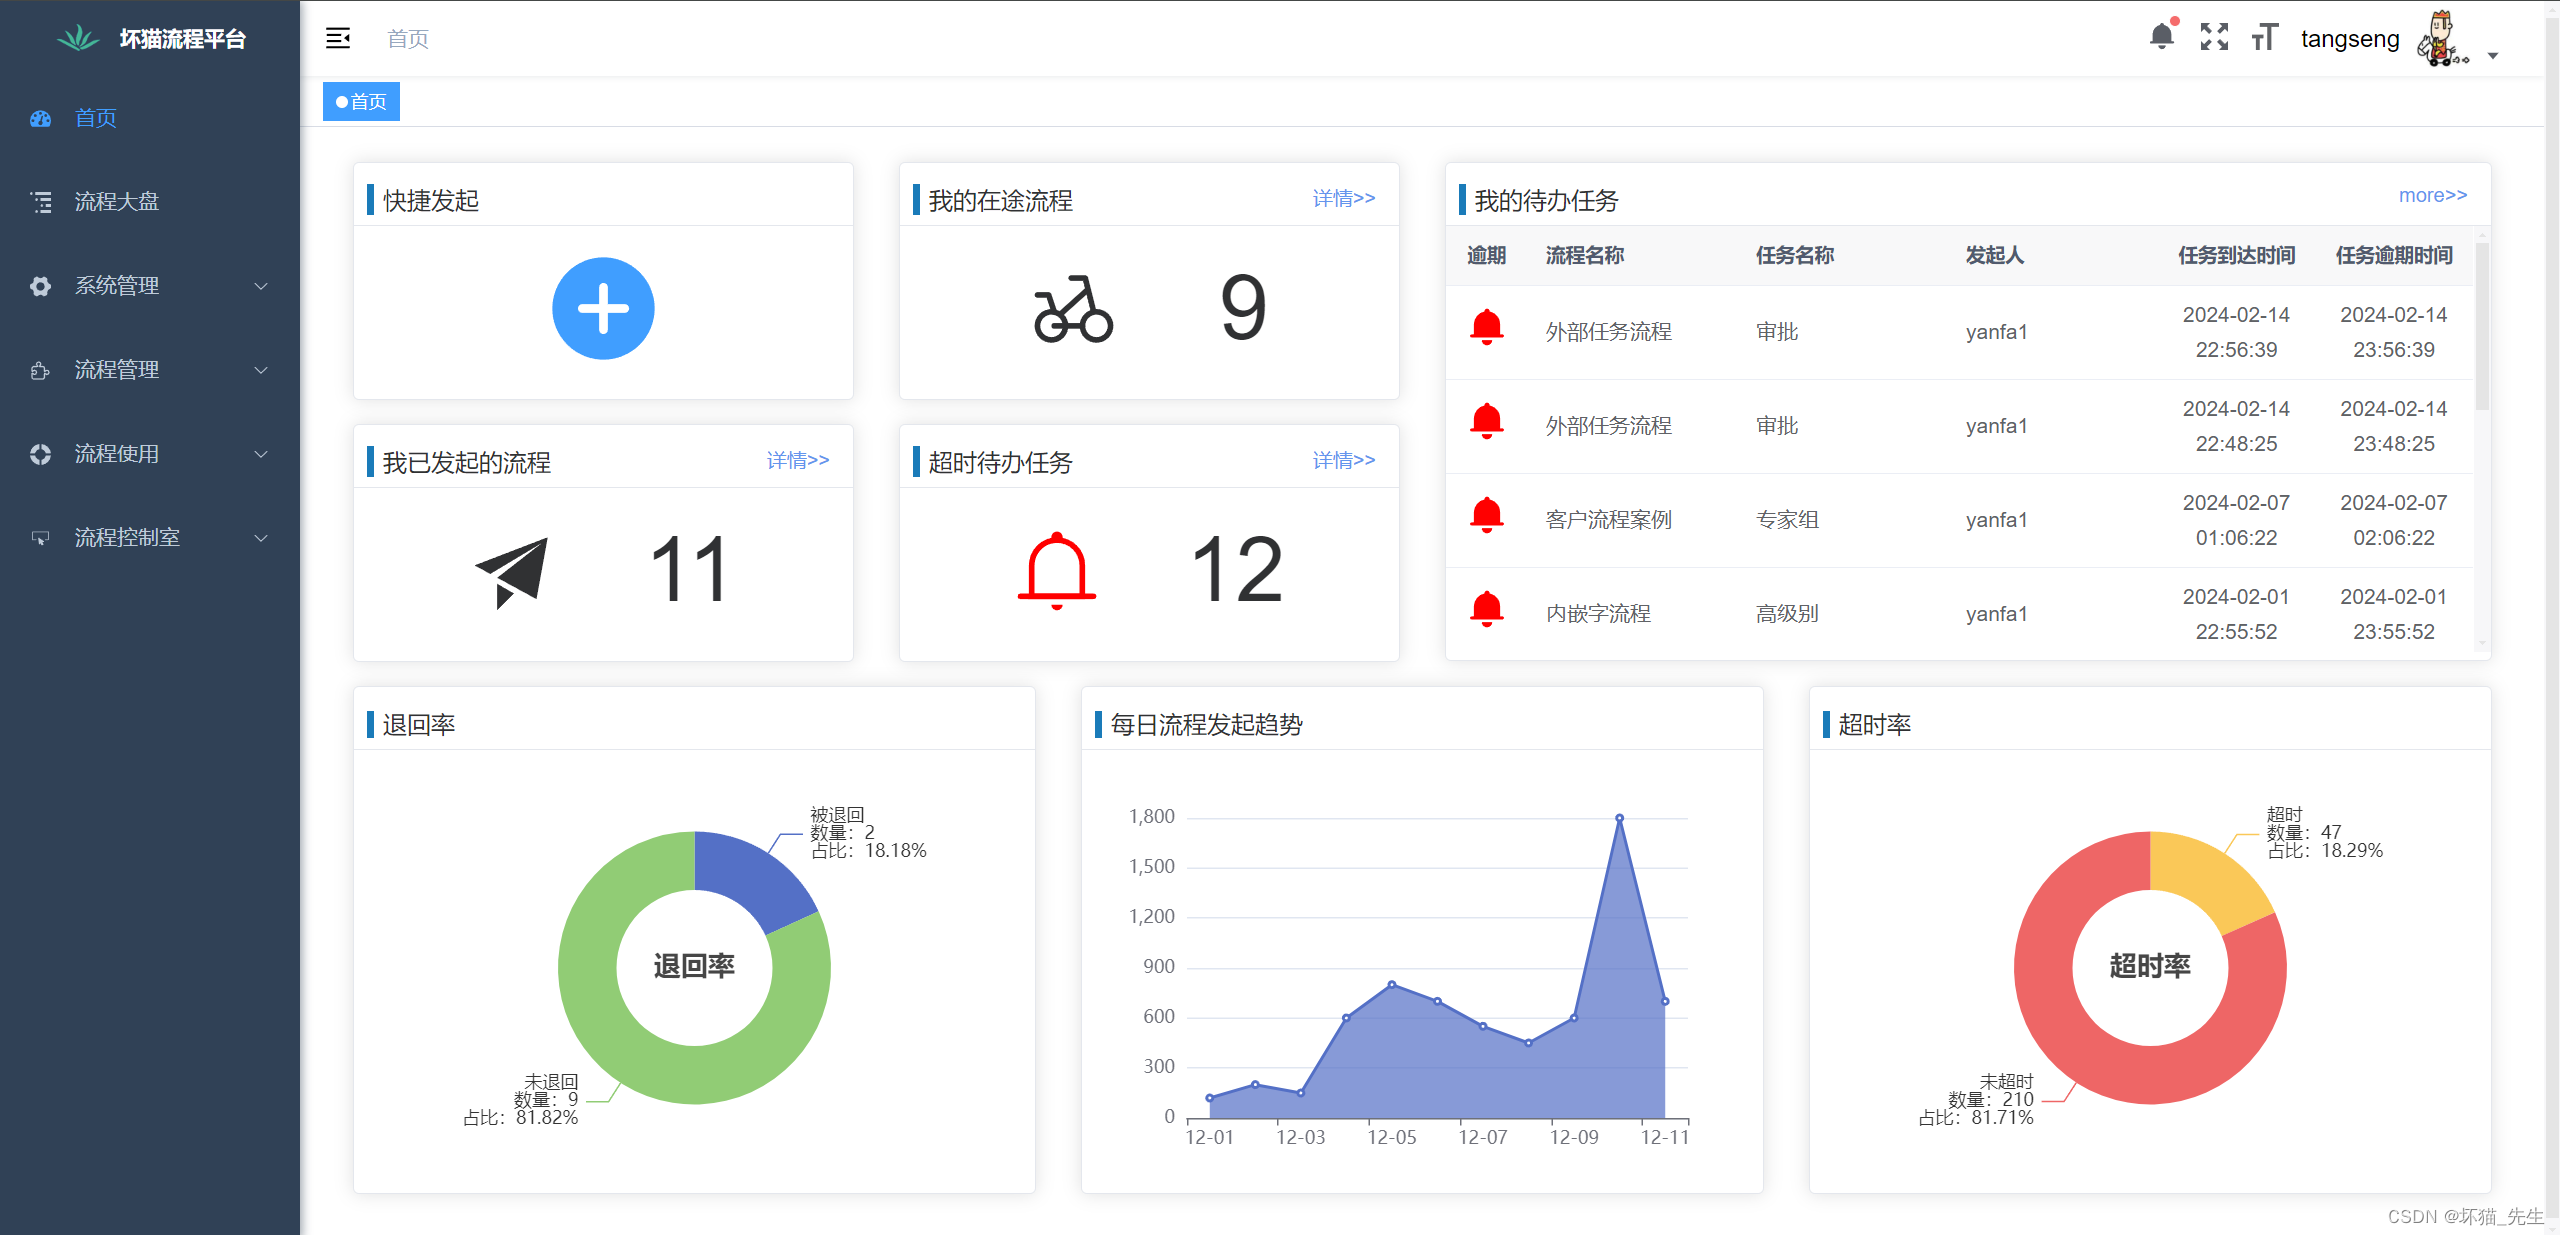Click the tangseng user avatar
This screenshot has height=1235, width=2560.
2440,39
